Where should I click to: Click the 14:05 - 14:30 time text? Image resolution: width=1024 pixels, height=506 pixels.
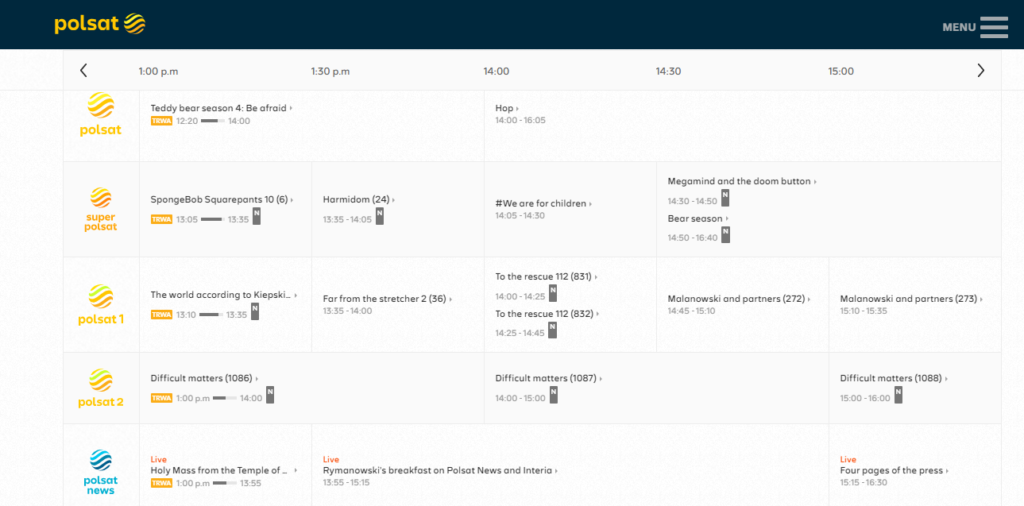pos(520,215)
